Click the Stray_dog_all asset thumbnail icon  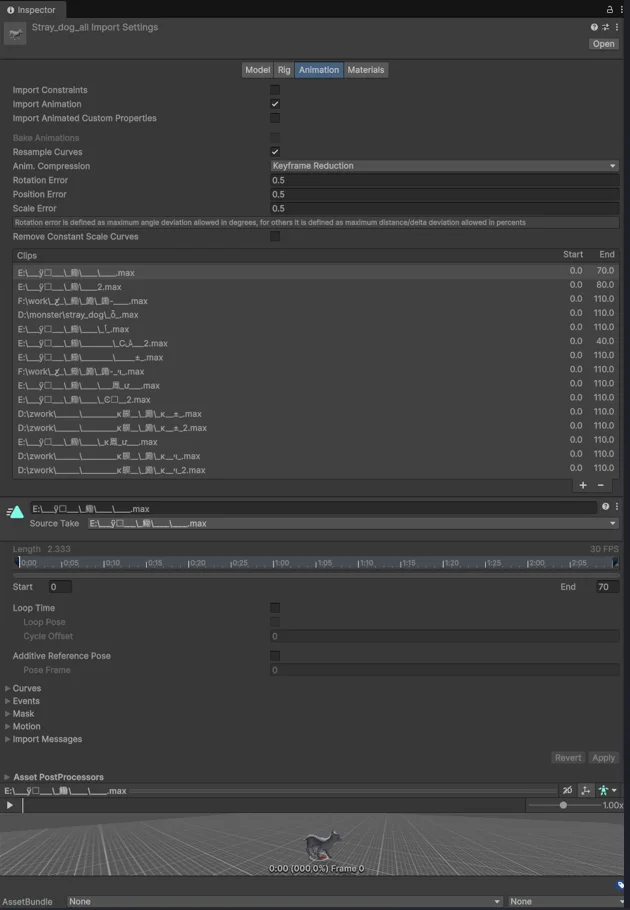(x=15, y=34)
